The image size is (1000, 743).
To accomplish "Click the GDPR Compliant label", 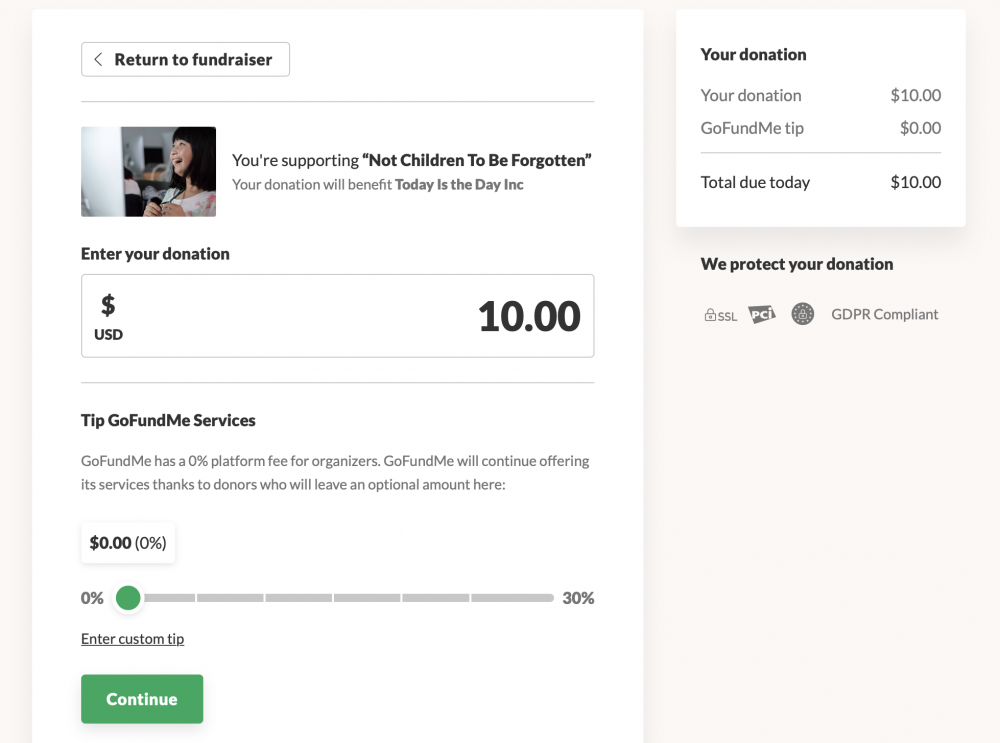I will tap(885, 314).
